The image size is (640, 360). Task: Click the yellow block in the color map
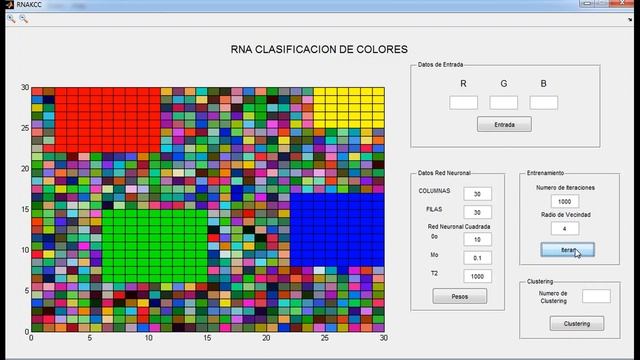(349, 107)
